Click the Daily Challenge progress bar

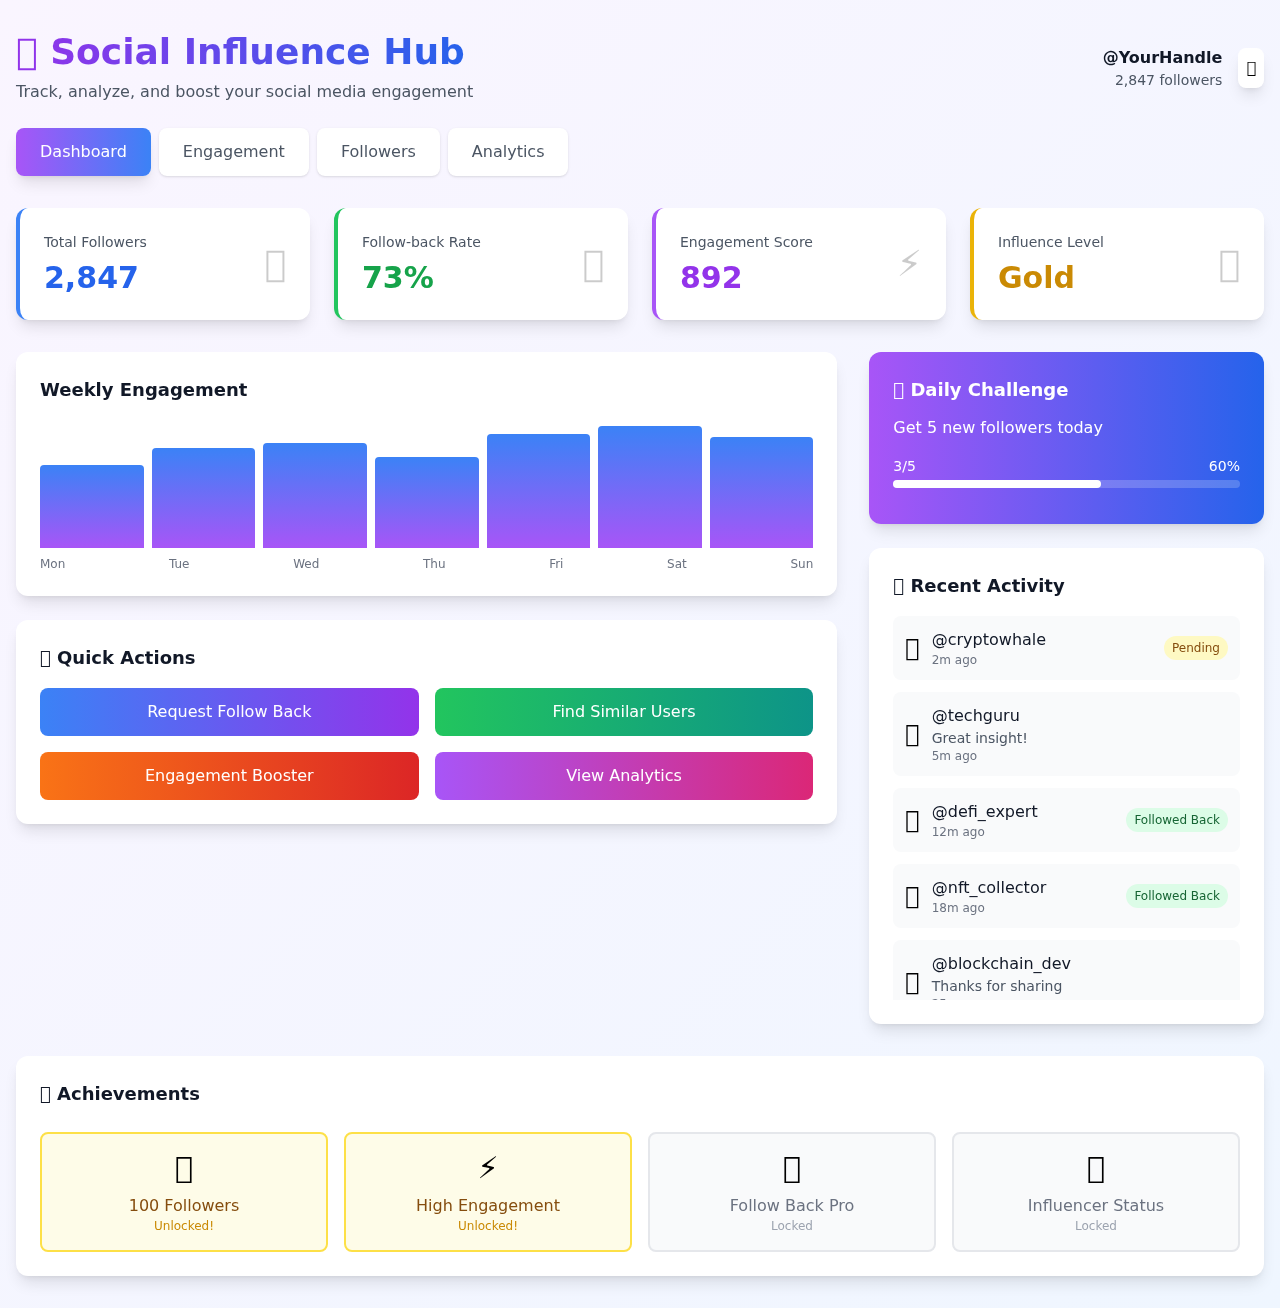tap(1065, 483)
